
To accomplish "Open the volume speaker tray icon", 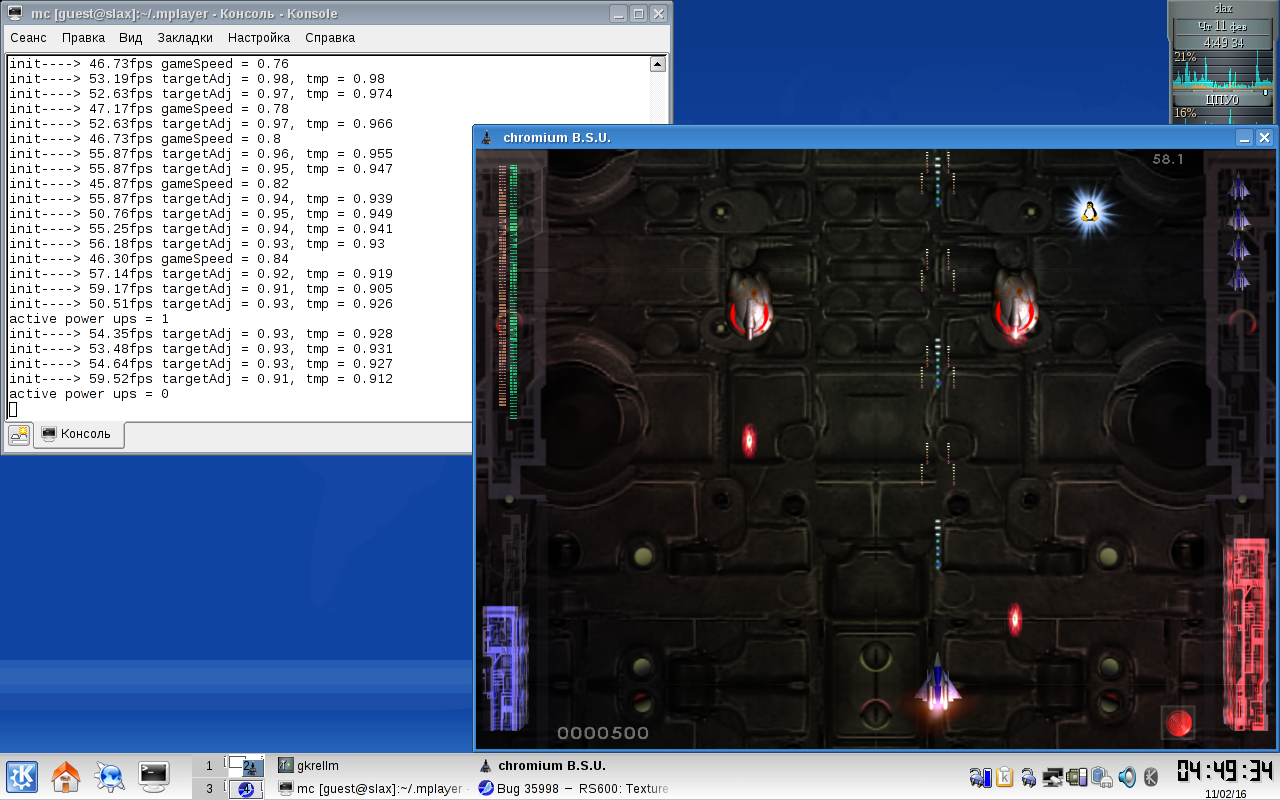I will (x=1127, y=776).
